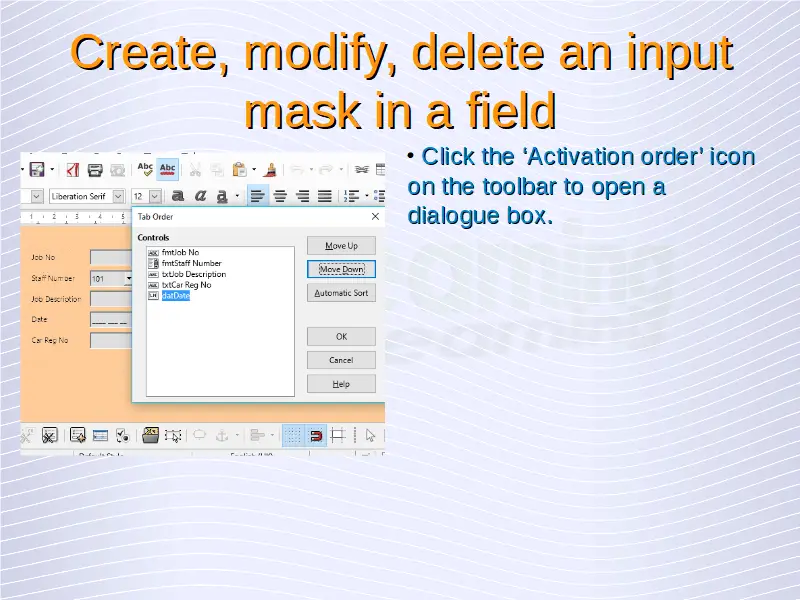Confirm the Tab Order with OK

(x=341, y=336)
